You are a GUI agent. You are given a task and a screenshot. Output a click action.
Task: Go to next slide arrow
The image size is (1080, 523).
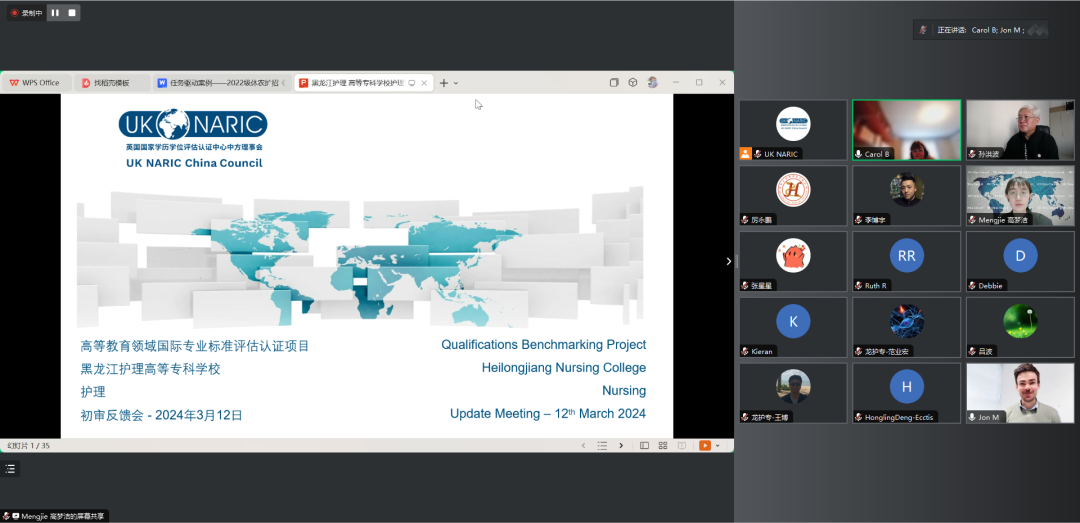[620, 445]
